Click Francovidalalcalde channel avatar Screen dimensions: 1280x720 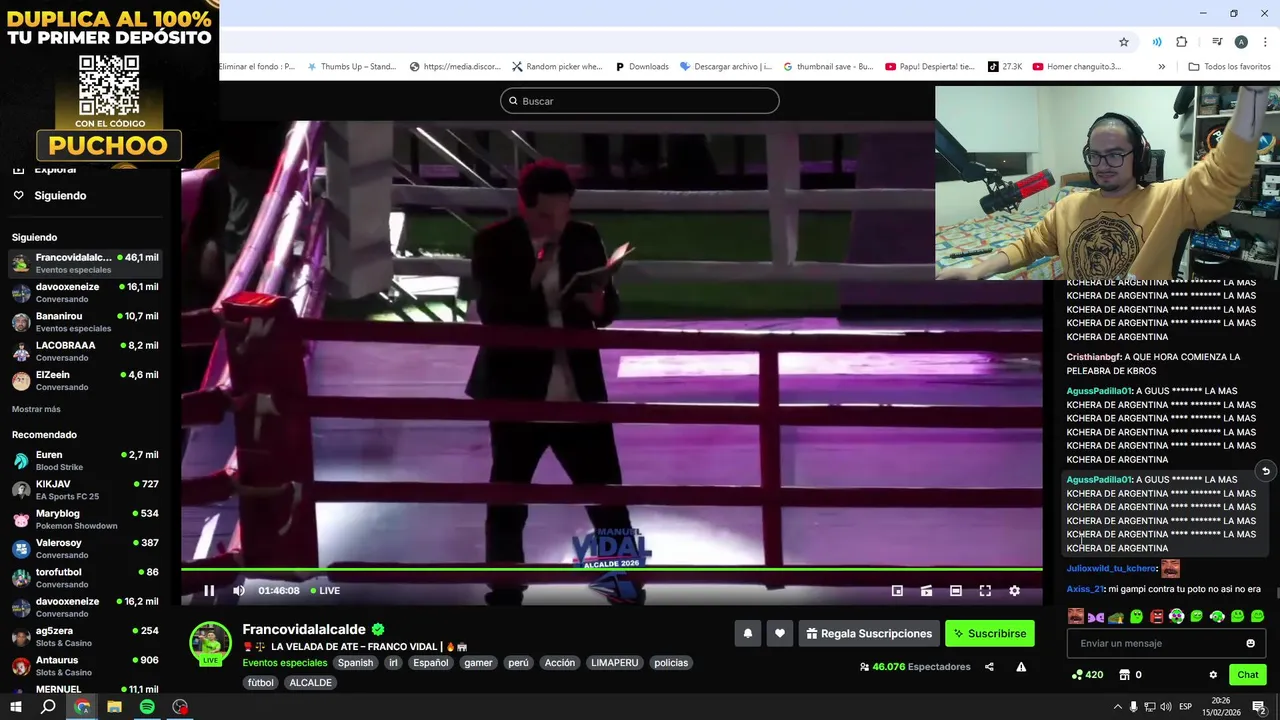pos(210,643)
